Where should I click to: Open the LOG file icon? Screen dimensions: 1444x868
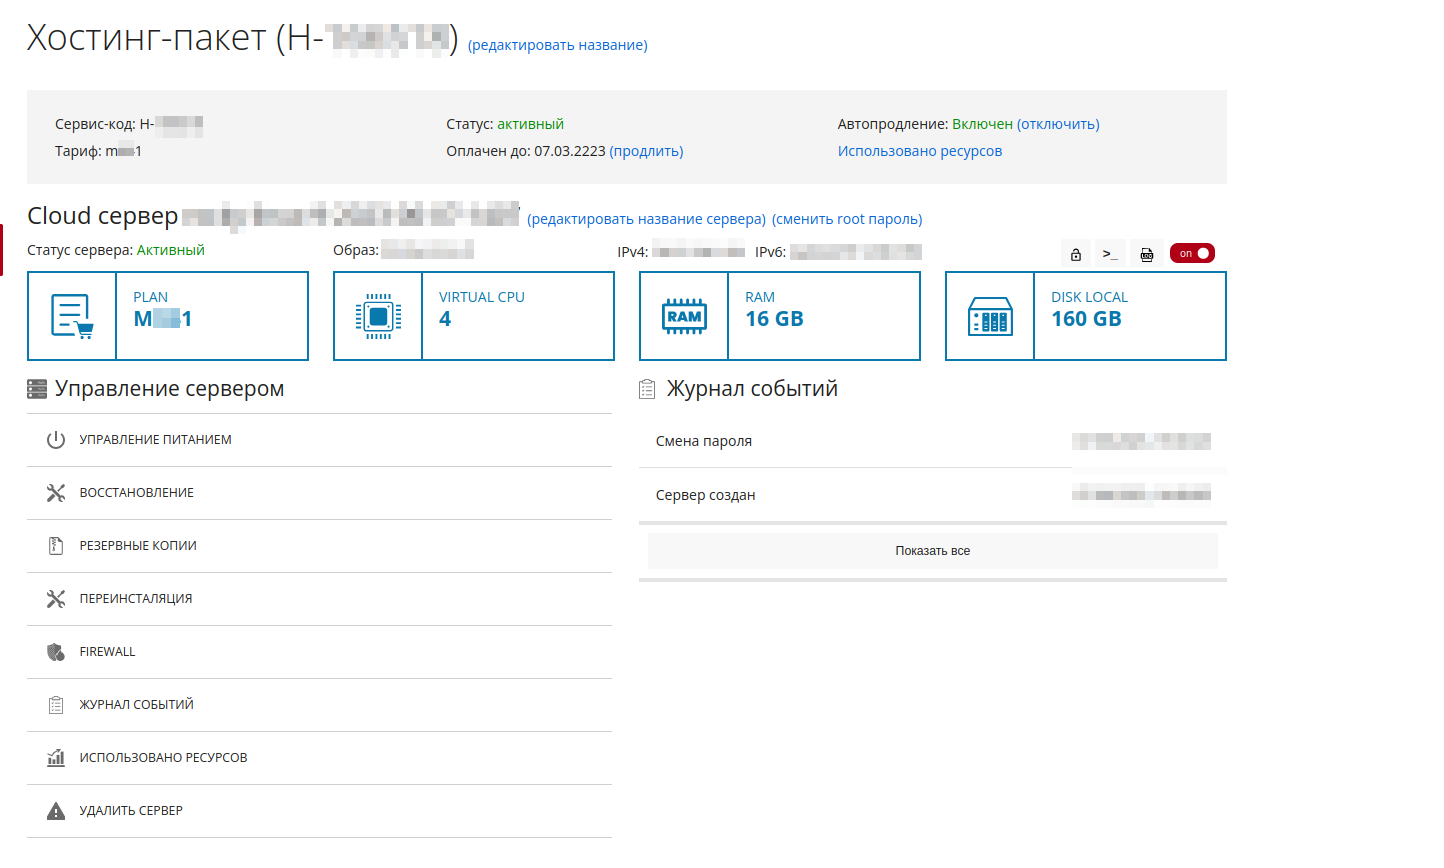[1147, 254]
